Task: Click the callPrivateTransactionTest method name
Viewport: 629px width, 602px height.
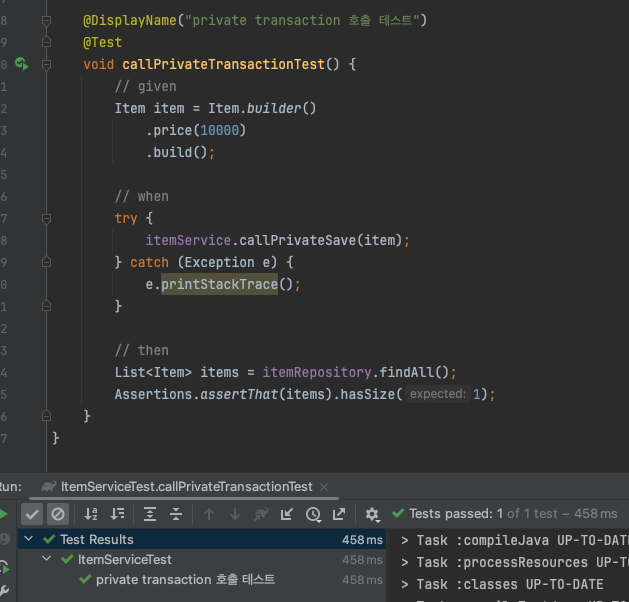Action: click(223, 64)
